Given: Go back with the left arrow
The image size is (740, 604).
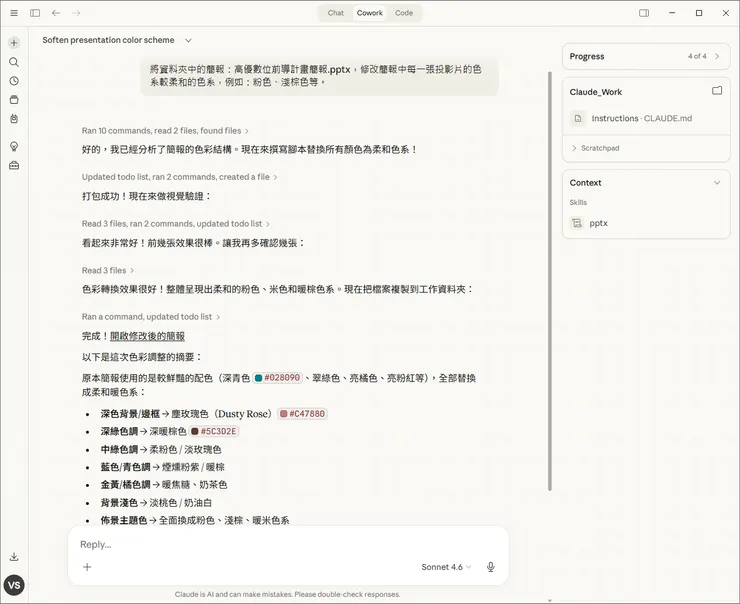Looking at the screenshot, I should (56, 13).
